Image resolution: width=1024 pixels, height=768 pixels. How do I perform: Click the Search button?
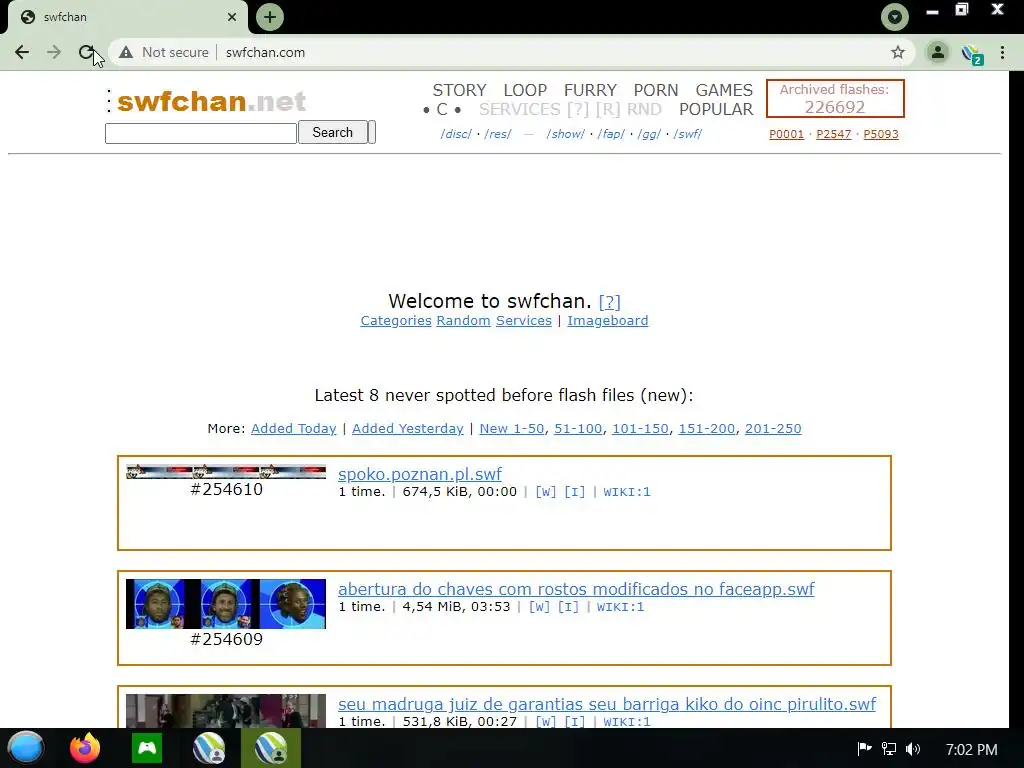[332, 132]
